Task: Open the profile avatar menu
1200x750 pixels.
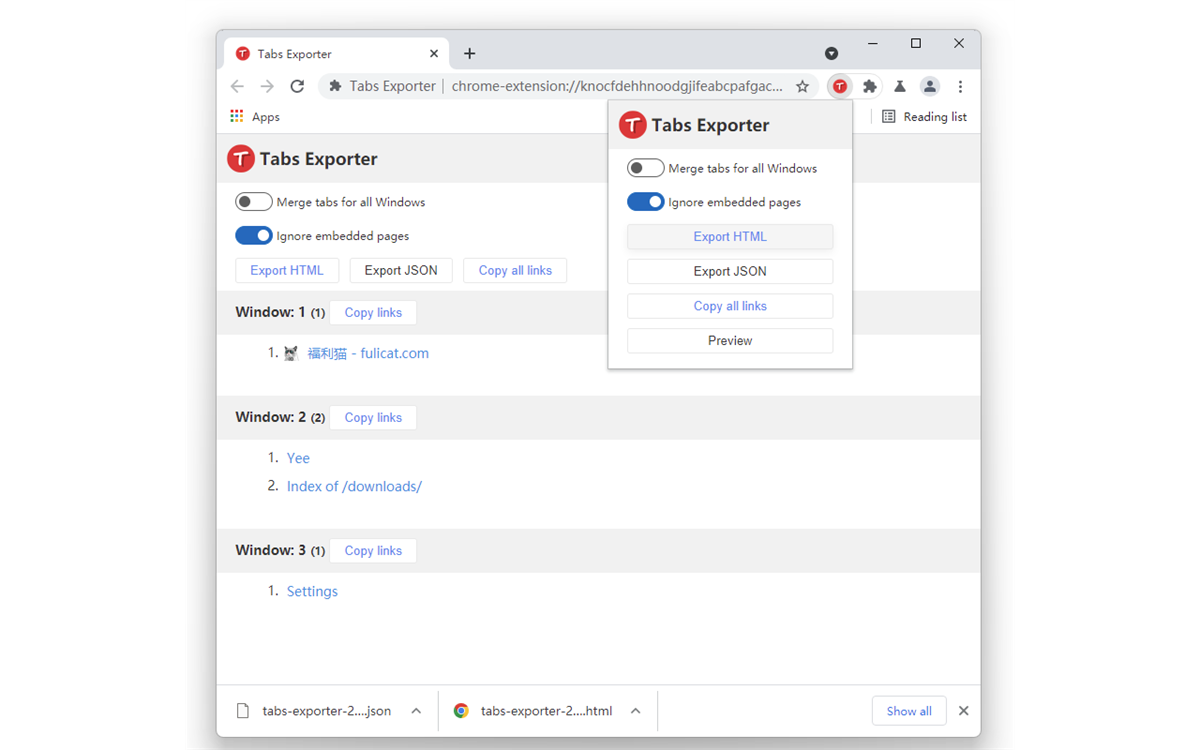Action: click(930, 87)
